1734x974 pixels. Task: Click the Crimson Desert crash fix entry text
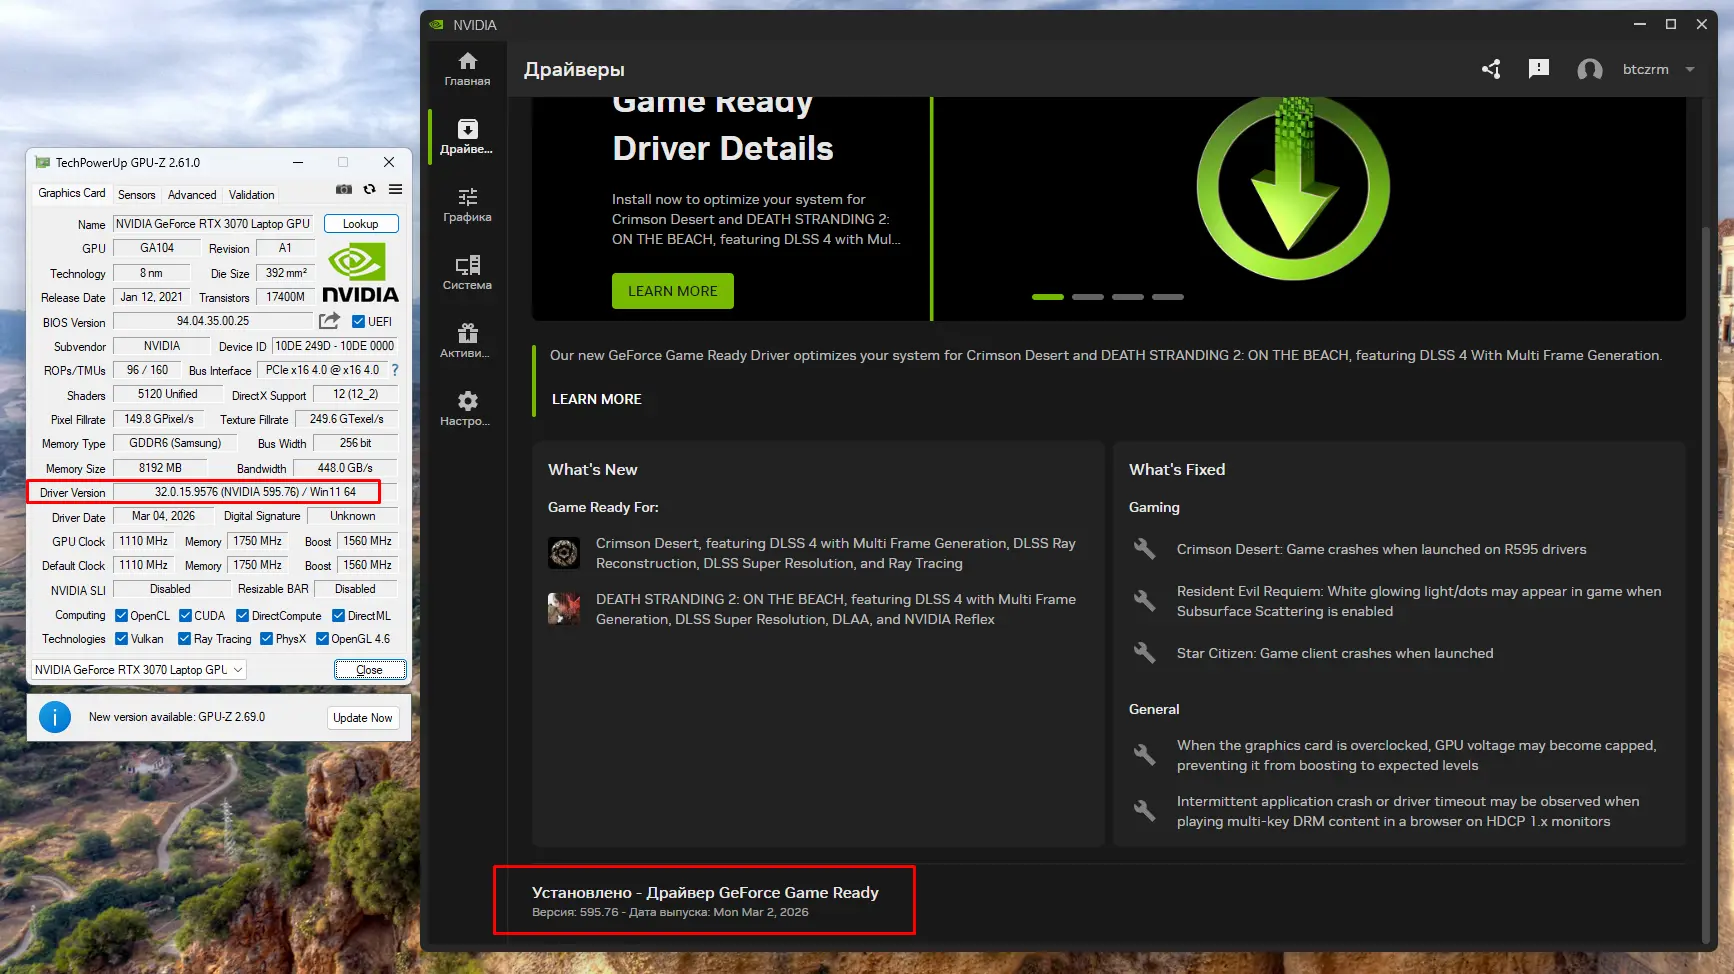(1381, 549)
